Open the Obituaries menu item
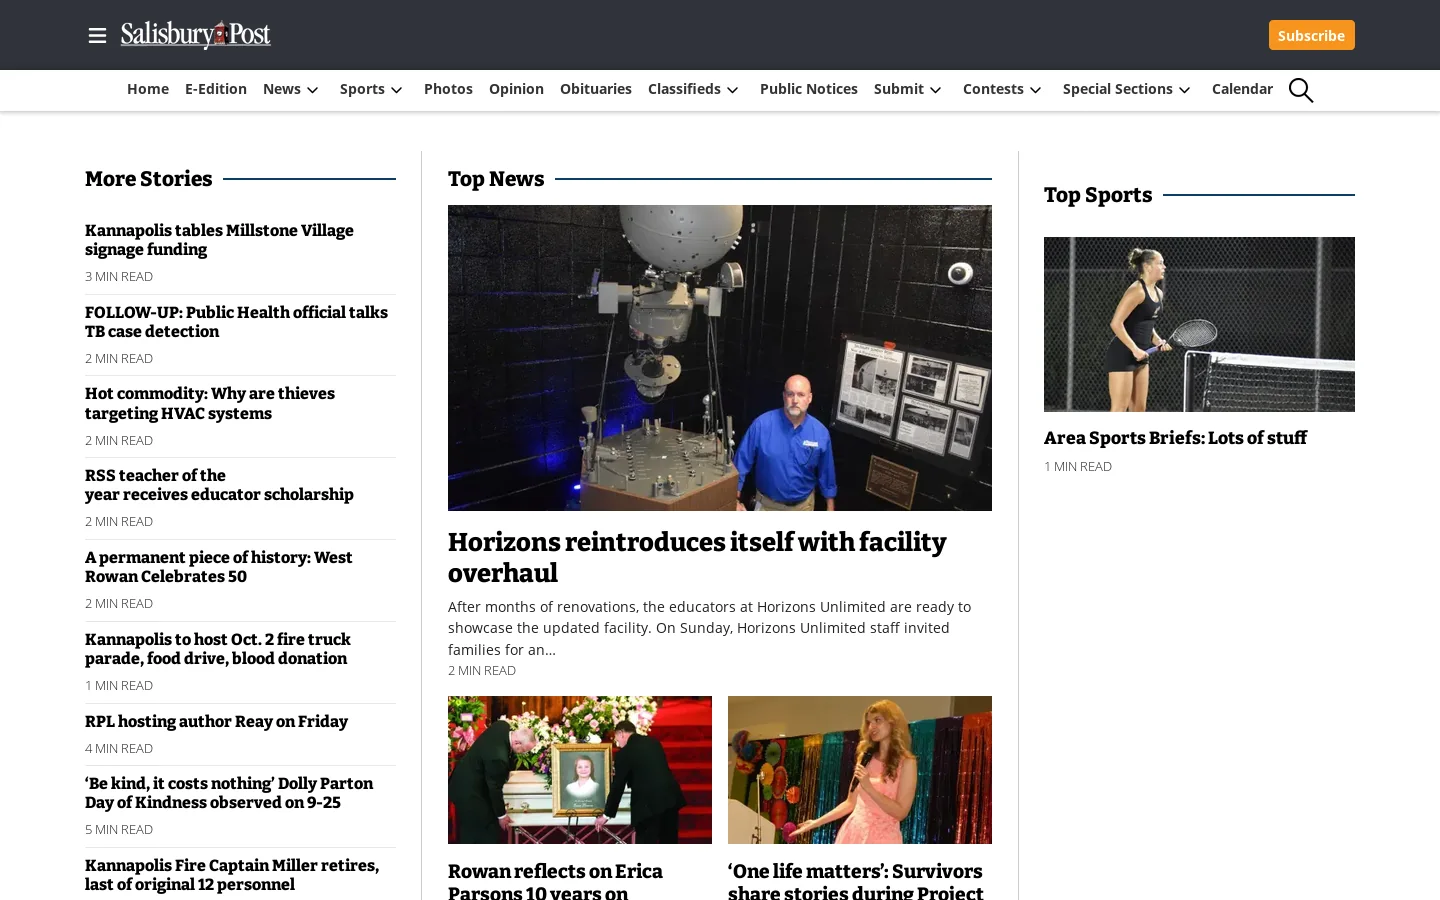Screen dimensions: 1440x900 [596, 89]
